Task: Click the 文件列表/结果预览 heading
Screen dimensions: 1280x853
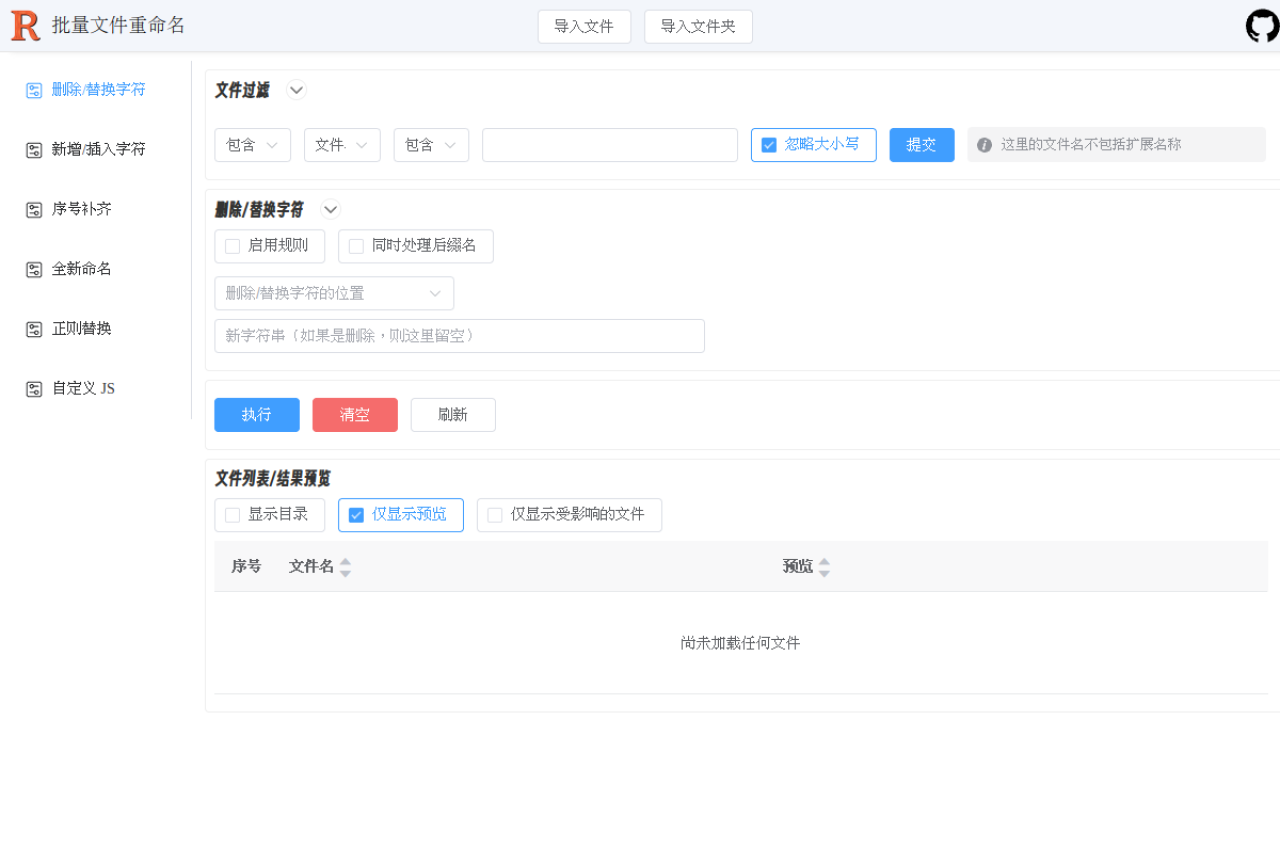Action: click(x=273, y=479)
